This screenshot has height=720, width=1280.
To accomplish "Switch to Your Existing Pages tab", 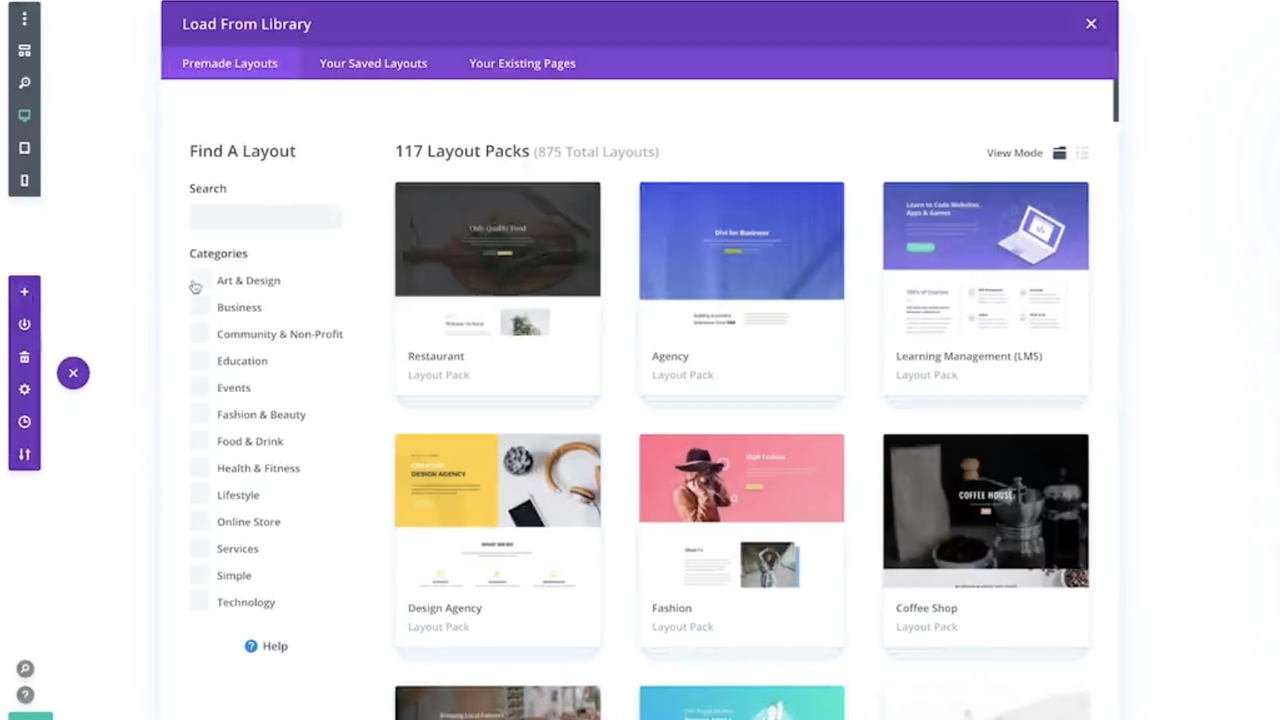I will [522, 63].
